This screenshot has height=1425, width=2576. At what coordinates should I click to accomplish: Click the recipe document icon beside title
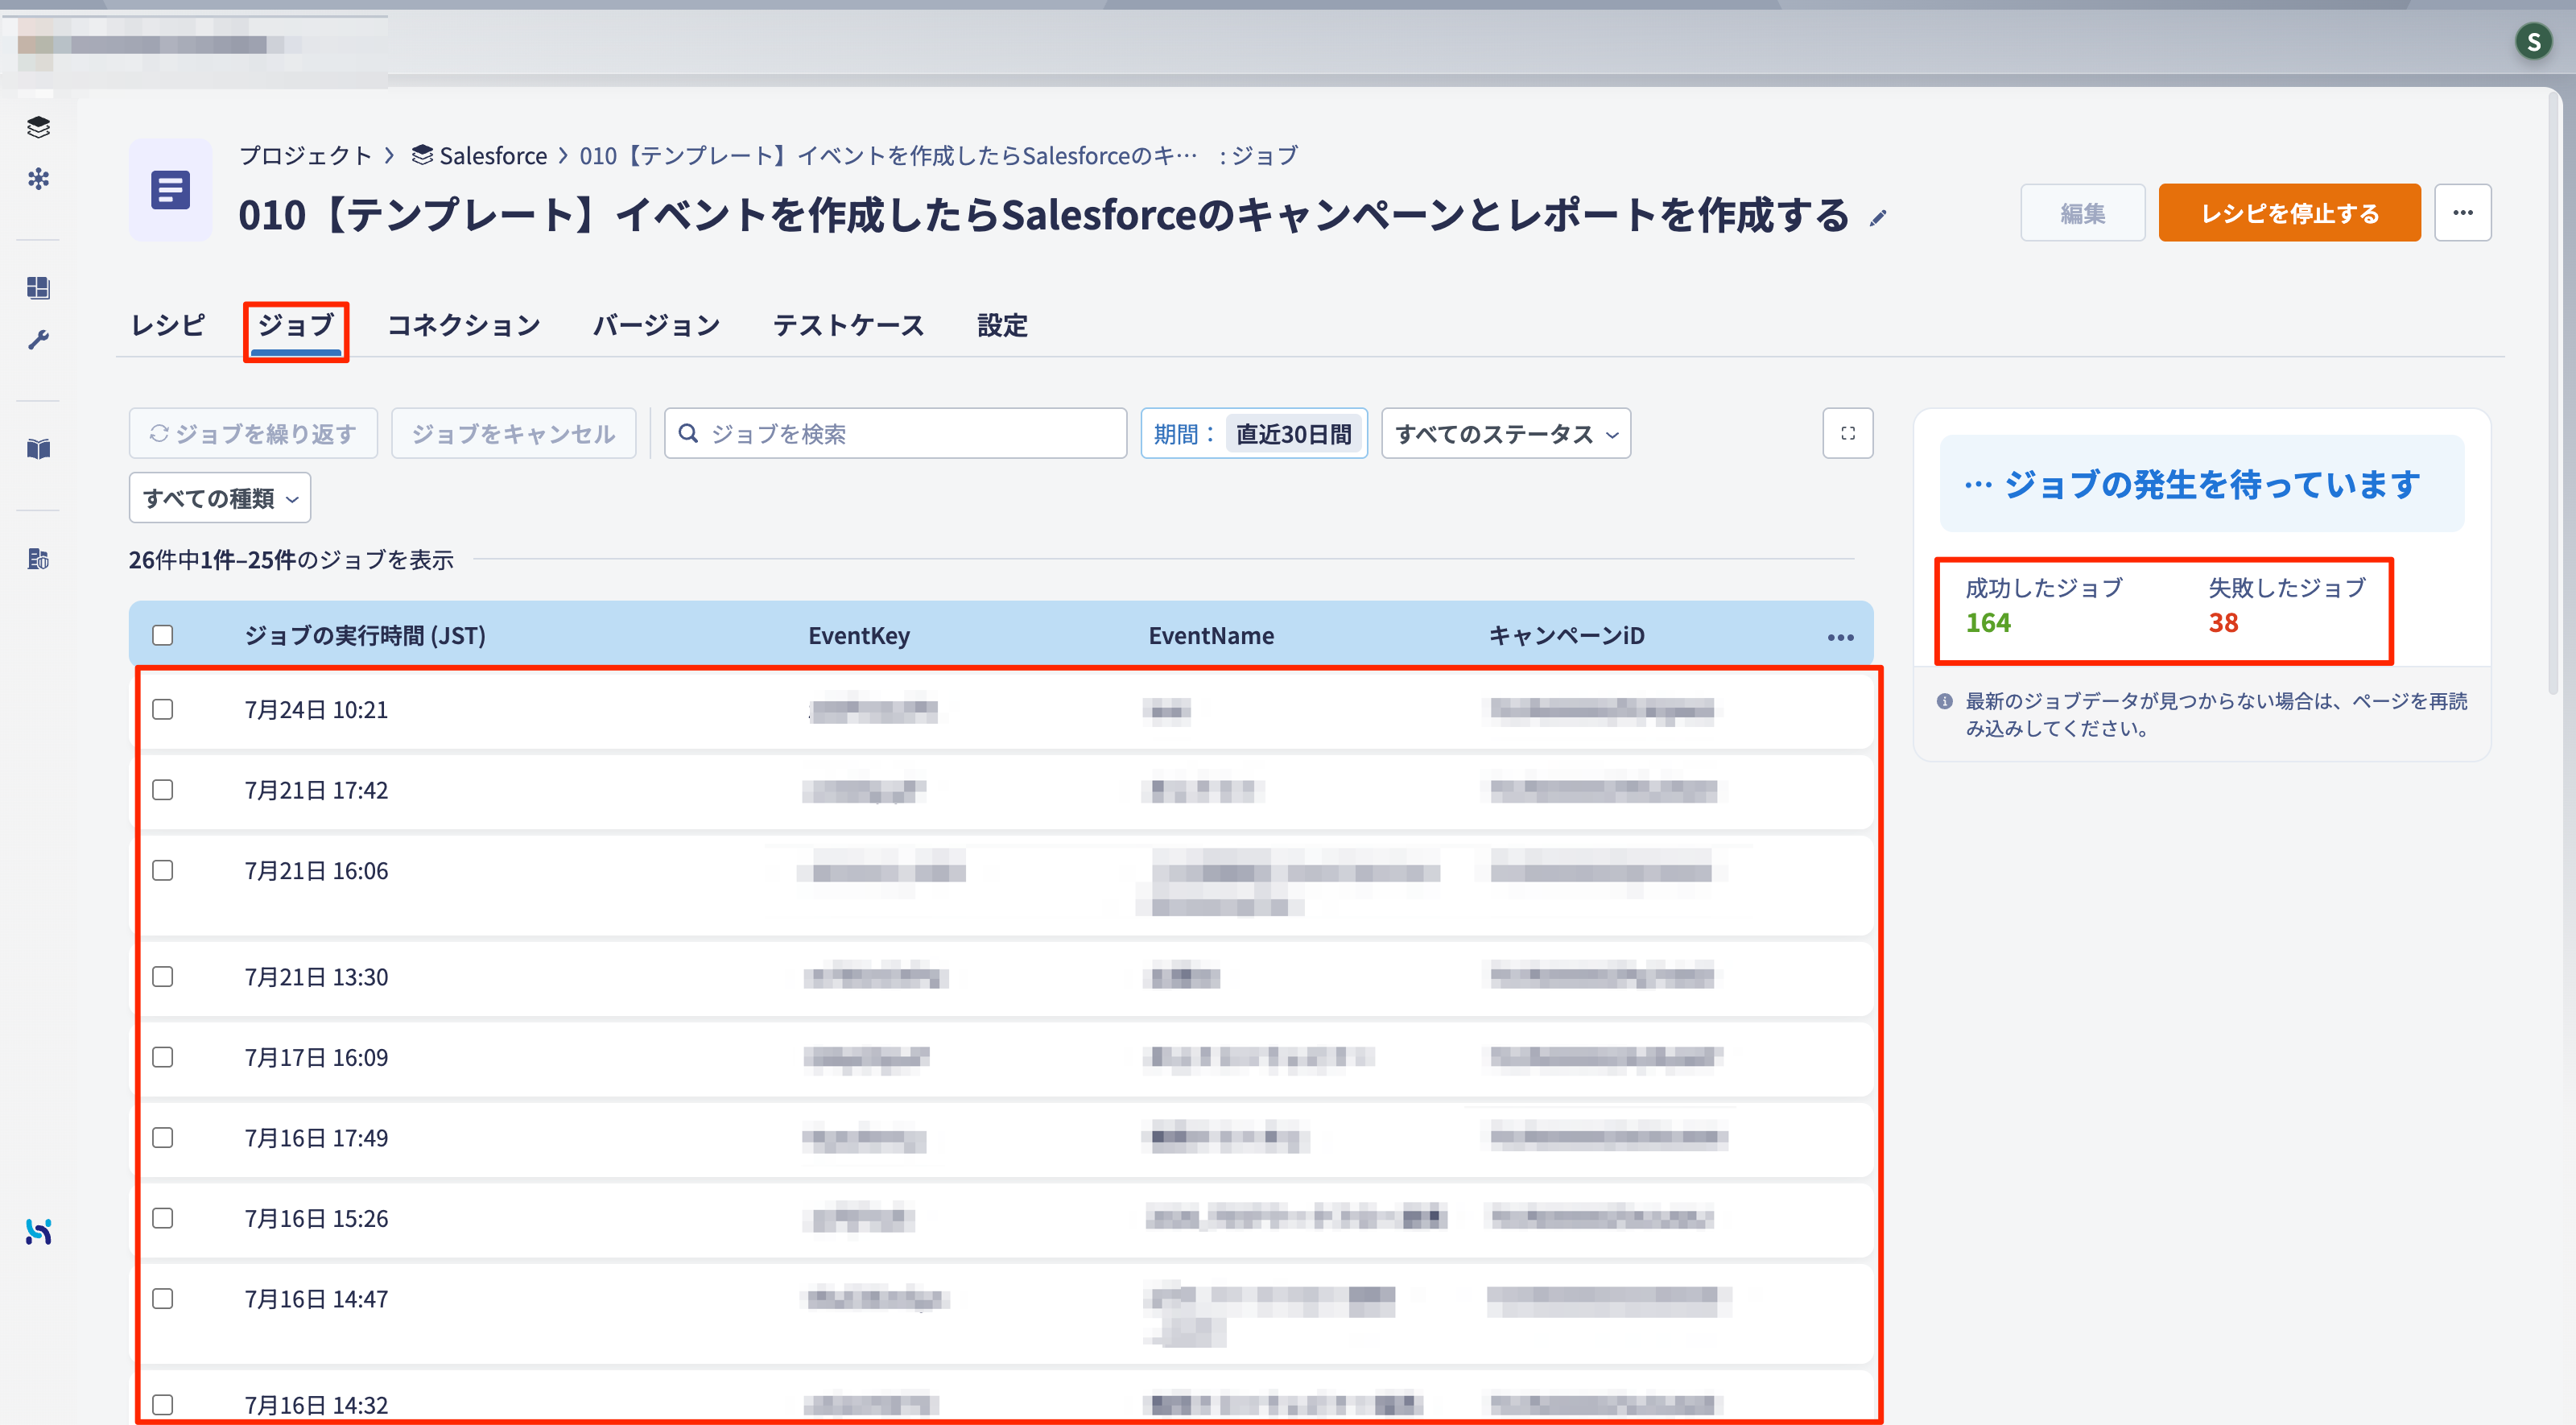coord(170,190)
